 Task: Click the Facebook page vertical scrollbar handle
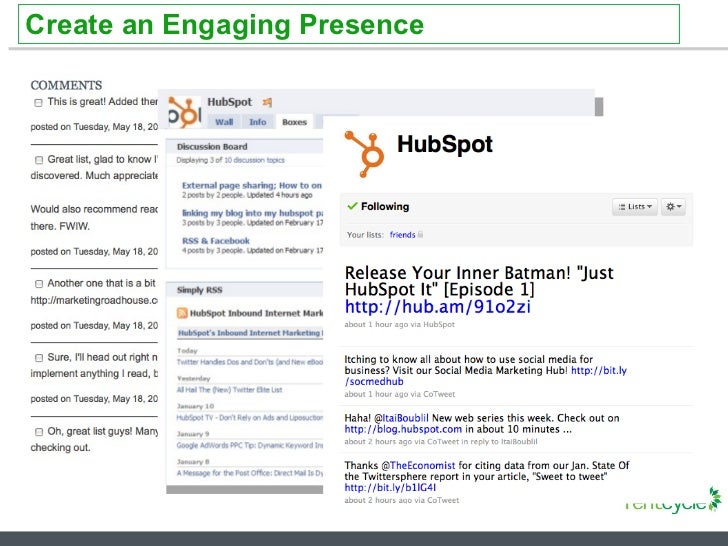[x=599, y=107]
